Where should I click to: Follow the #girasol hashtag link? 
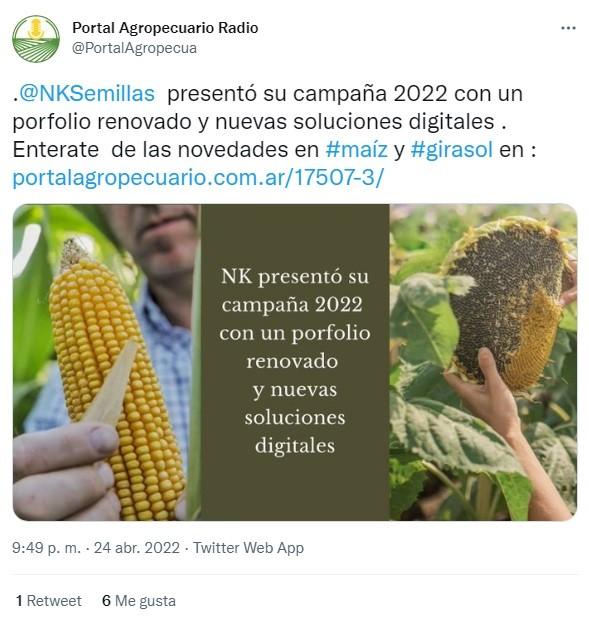[x=451, y=150]
